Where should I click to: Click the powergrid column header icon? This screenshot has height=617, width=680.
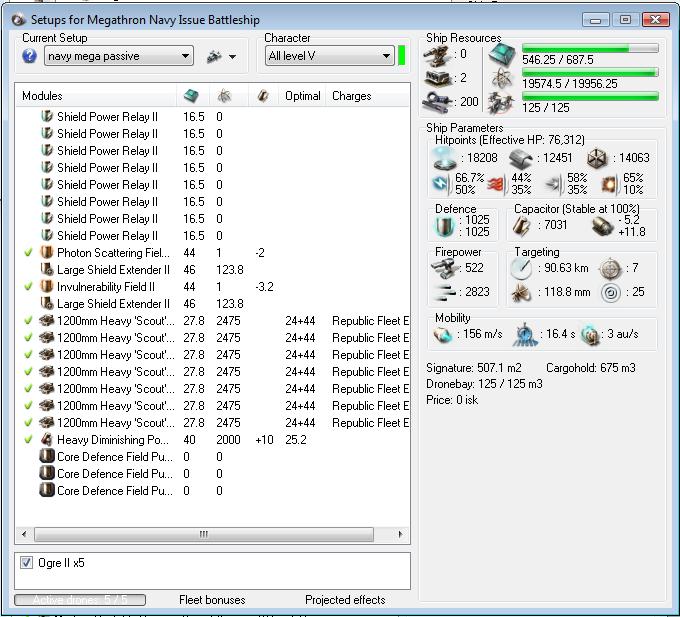coord(224,96)
